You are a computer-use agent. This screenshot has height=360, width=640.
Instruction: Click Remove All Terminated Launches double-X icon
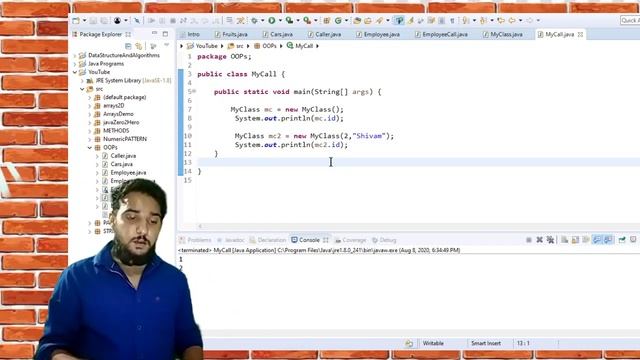tap(550, 240)
